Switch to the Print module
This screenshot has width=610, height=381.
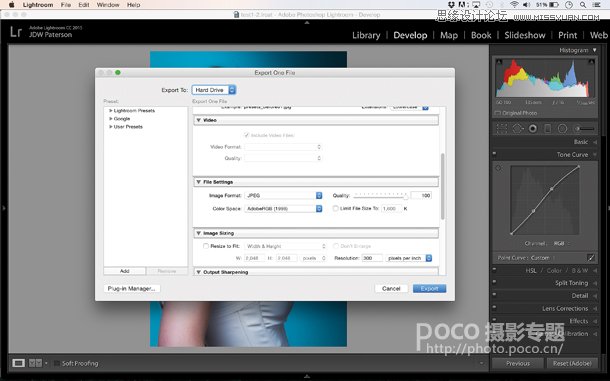pos(568,35)
